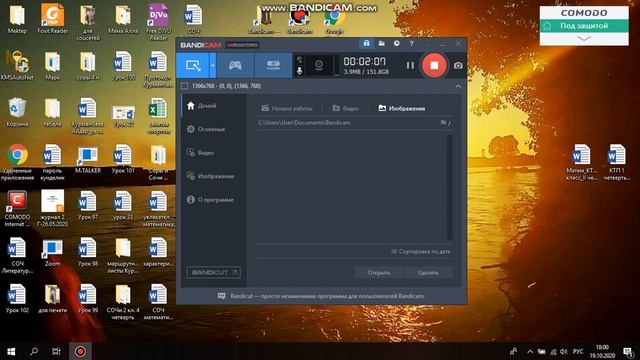Click the Открыть button

pyautogui.click(x=379, y=273)
